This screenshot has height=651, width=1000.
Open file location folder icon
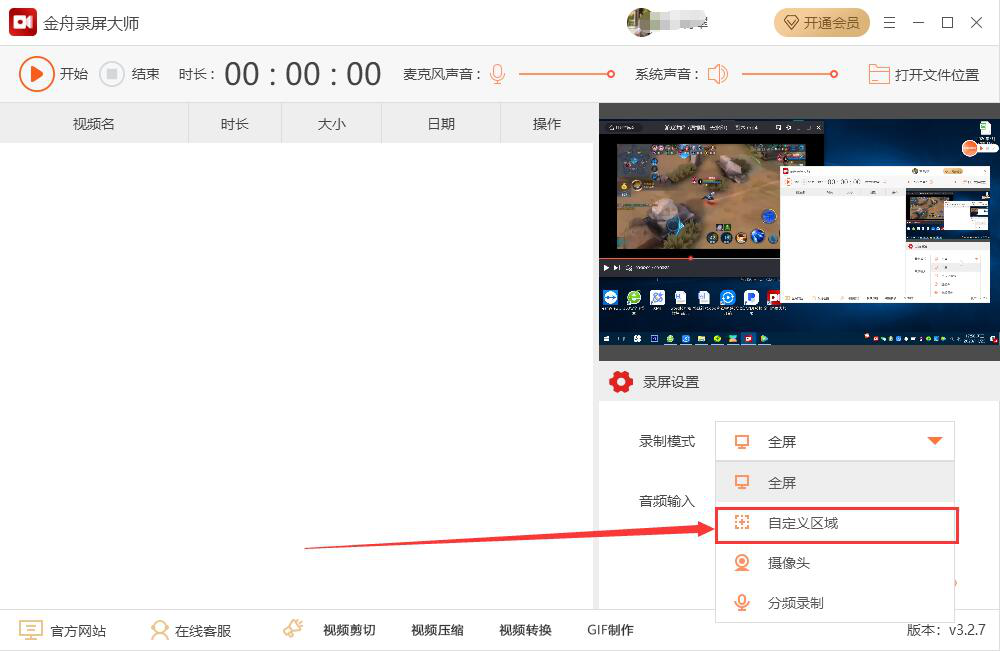(879, 75)
